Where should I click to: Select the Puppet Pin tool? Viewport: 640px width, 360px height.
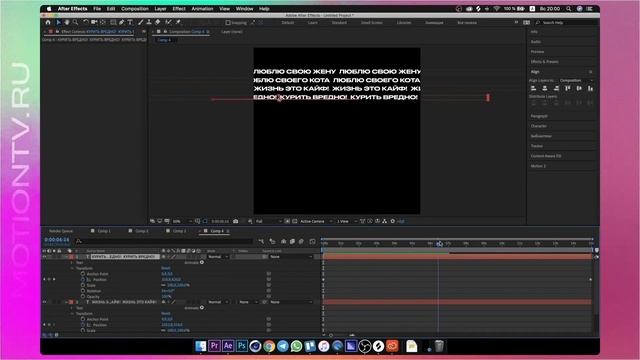pos(178,22)
